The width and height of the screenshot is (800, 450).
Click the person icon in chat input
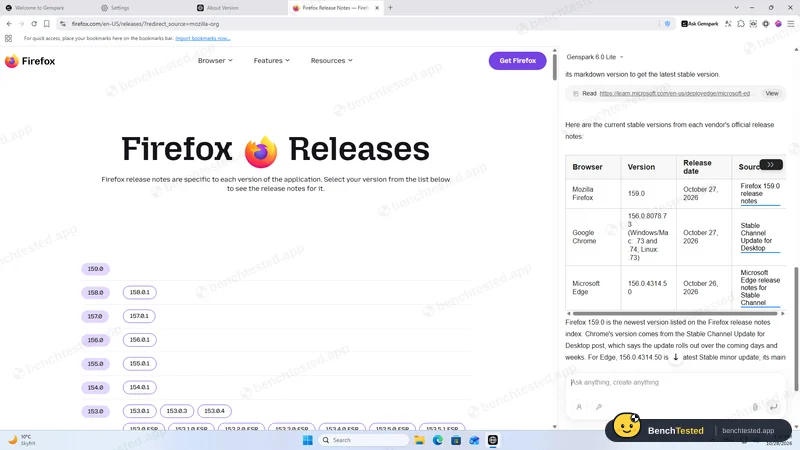coord(579,407)
